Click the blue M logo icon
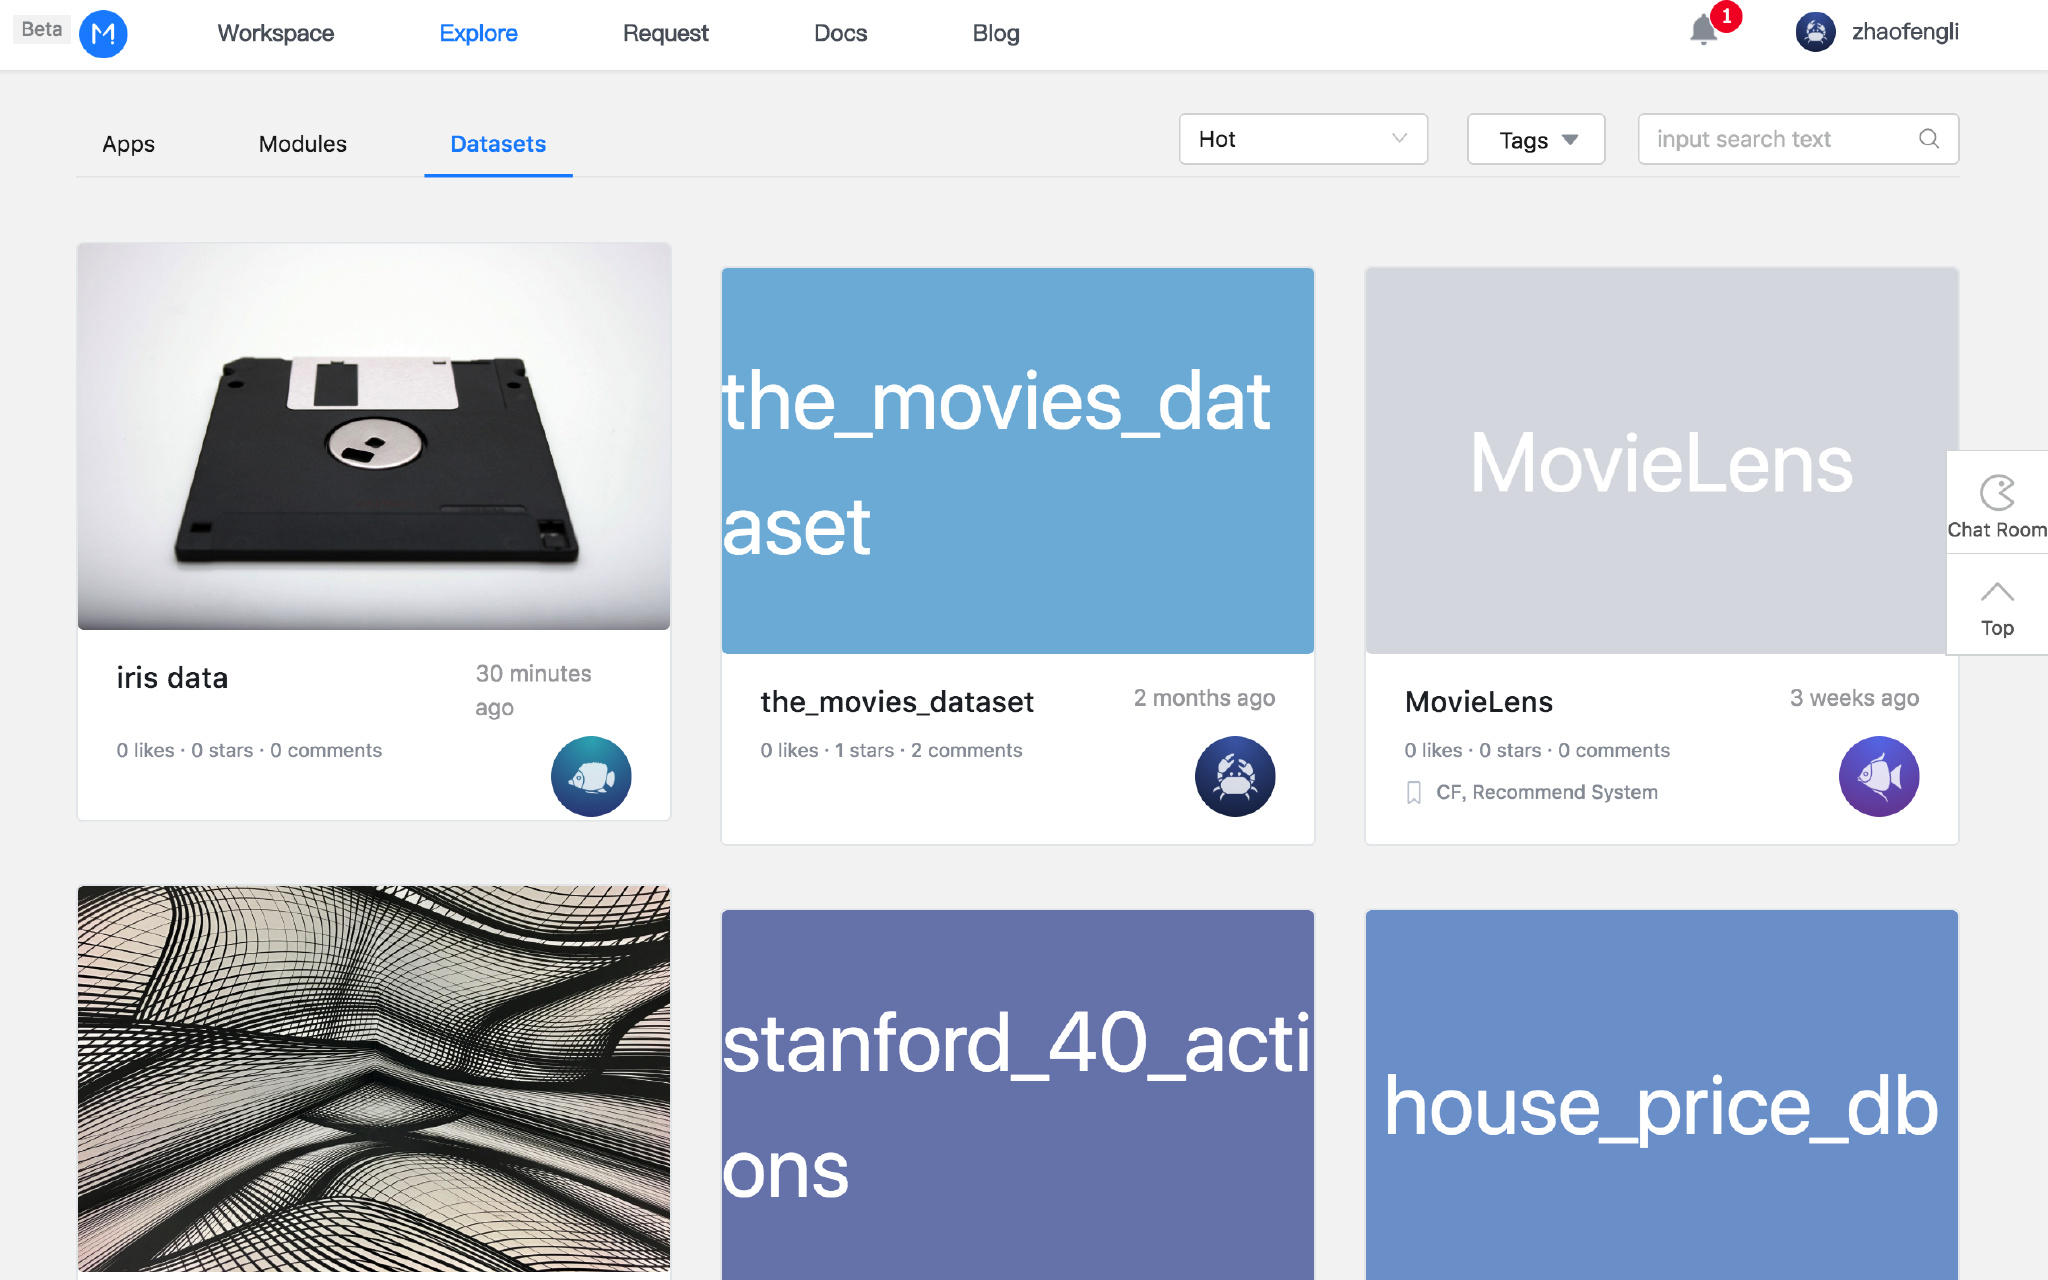Image resolution: width=2048 pixels, height=1280 pixels. click(103, 34)
